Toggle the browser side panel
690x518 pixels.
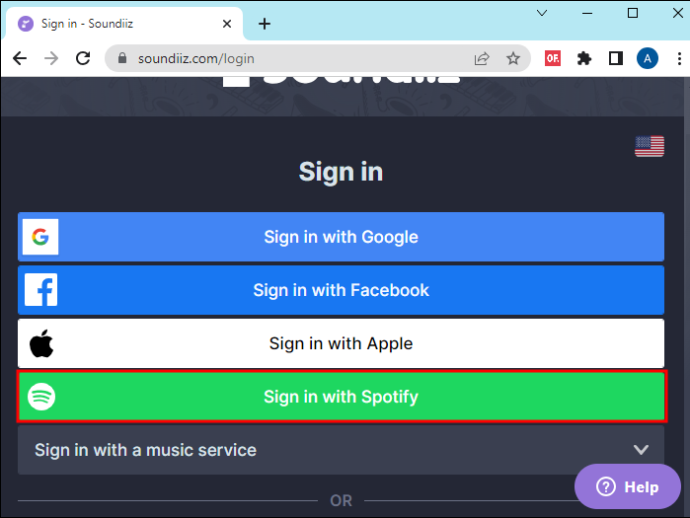(616, 59)
